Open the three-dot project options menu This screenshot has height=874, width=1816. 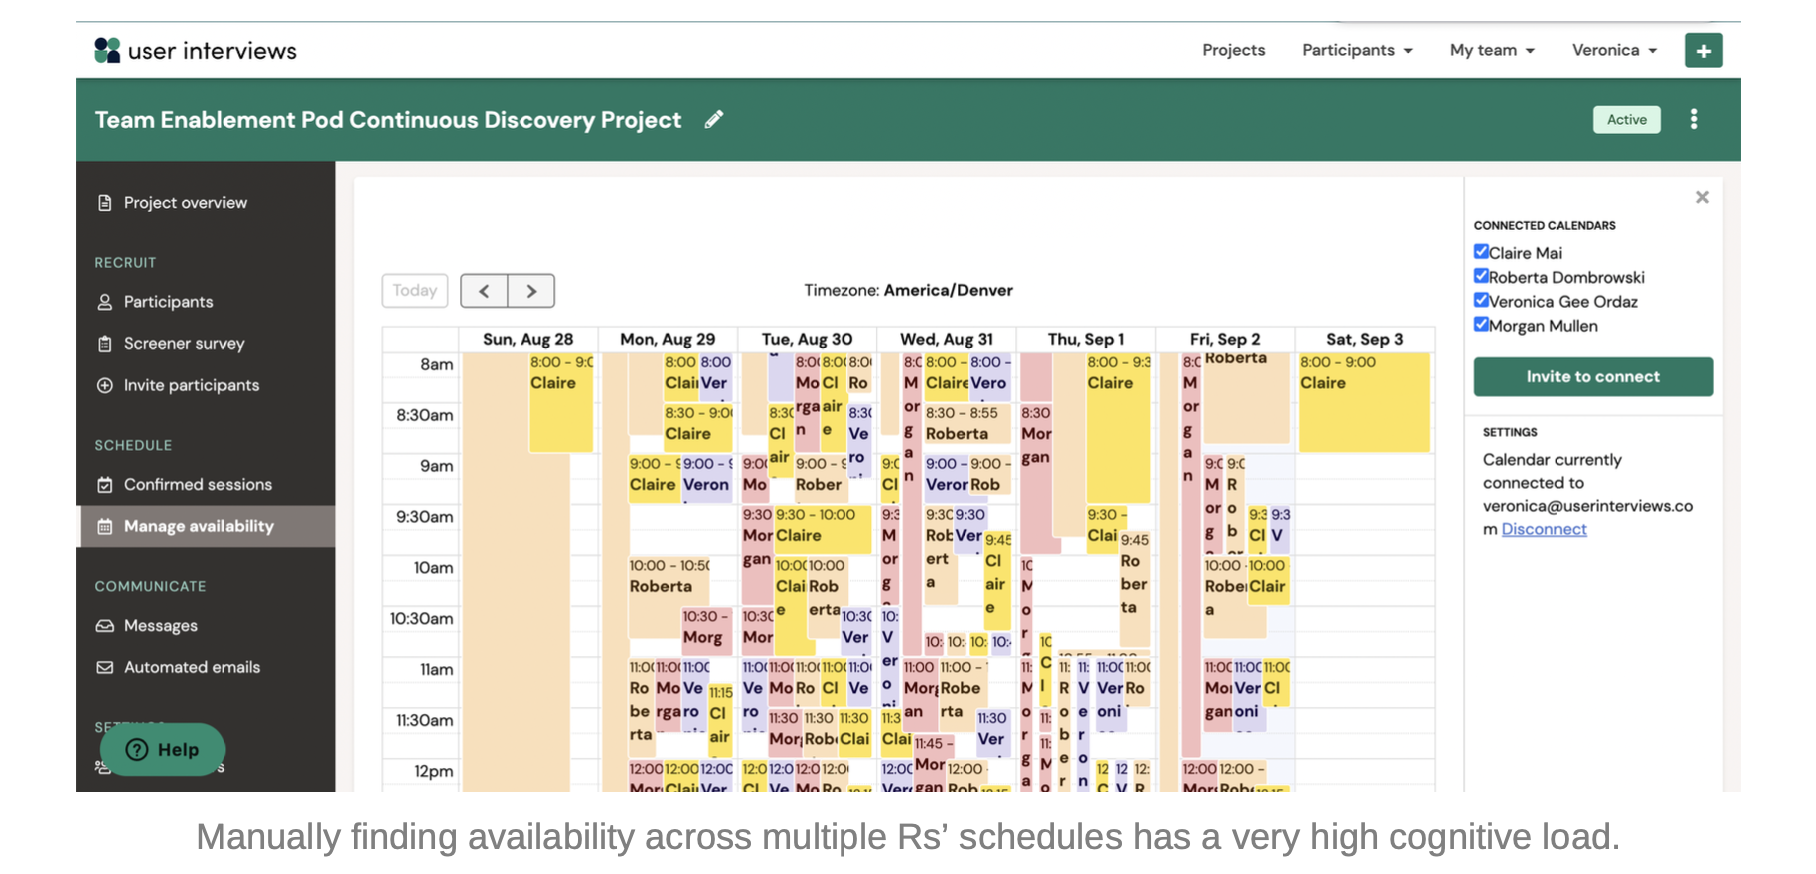tap(1693, 119)
